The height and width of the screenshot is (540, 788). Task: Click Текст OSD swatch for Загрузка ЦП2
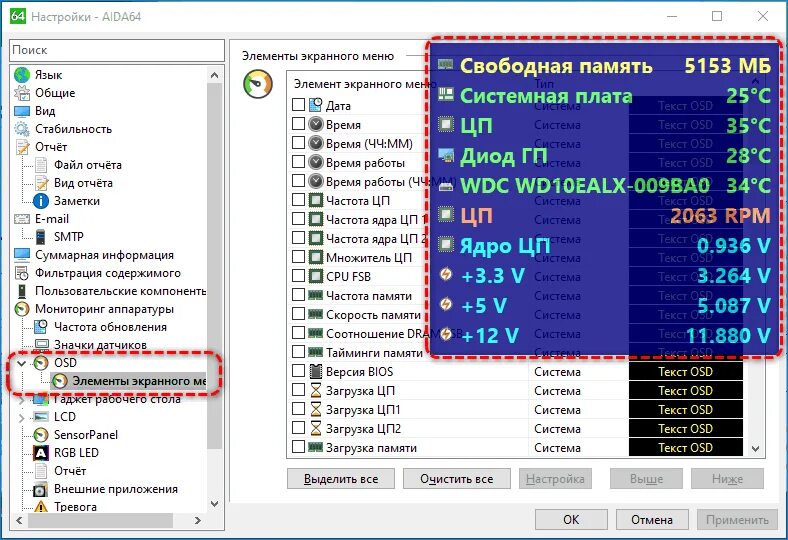pyautogui.click(x=685, y=429)
